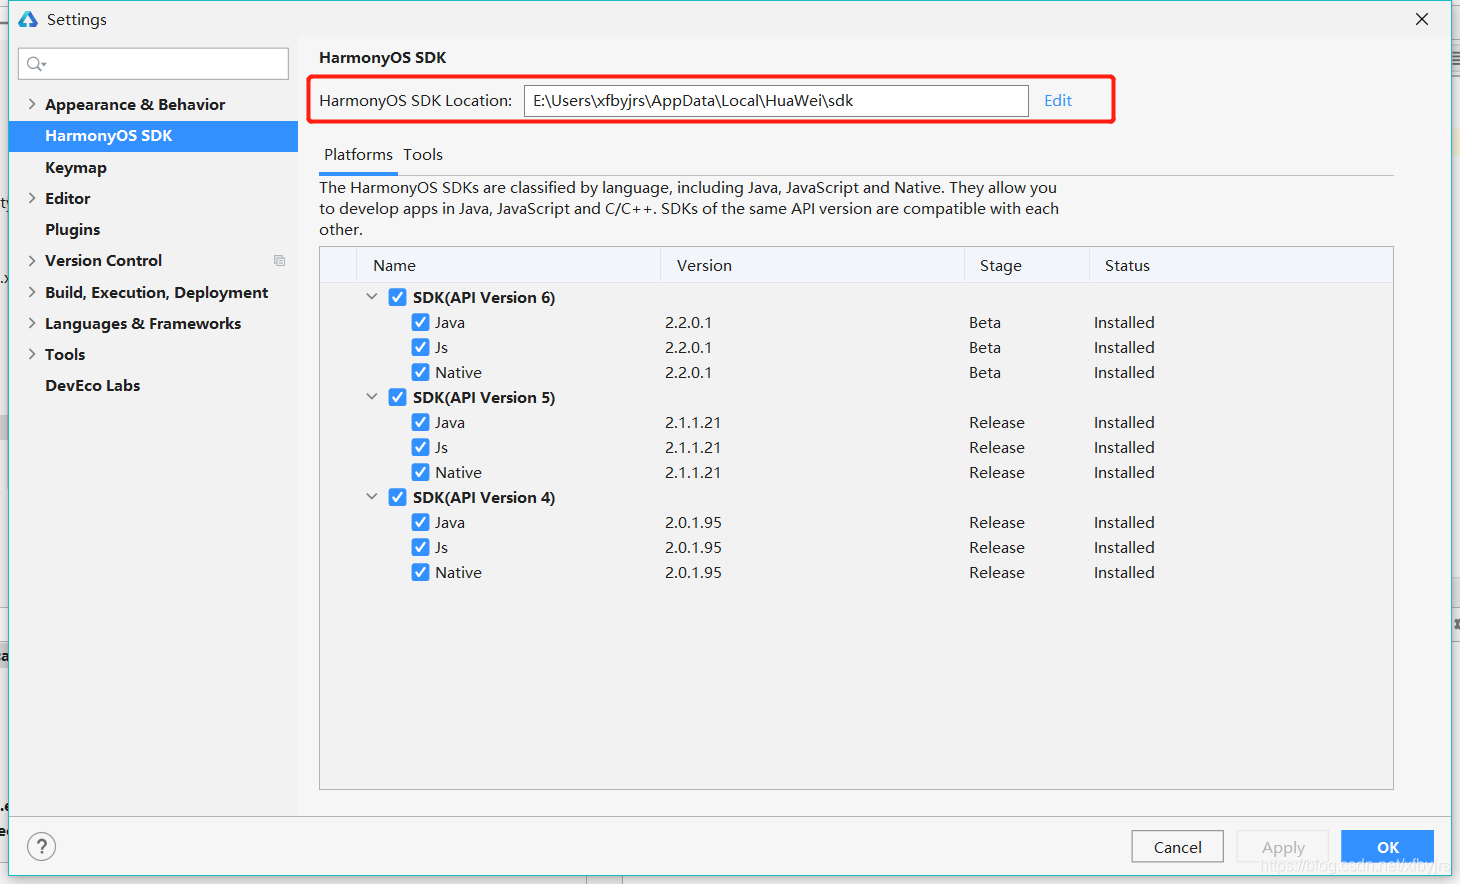Click the OK button
The width and height of the screenshot is (1460, 884).
pyautogui.click(x=1387, y=847)
